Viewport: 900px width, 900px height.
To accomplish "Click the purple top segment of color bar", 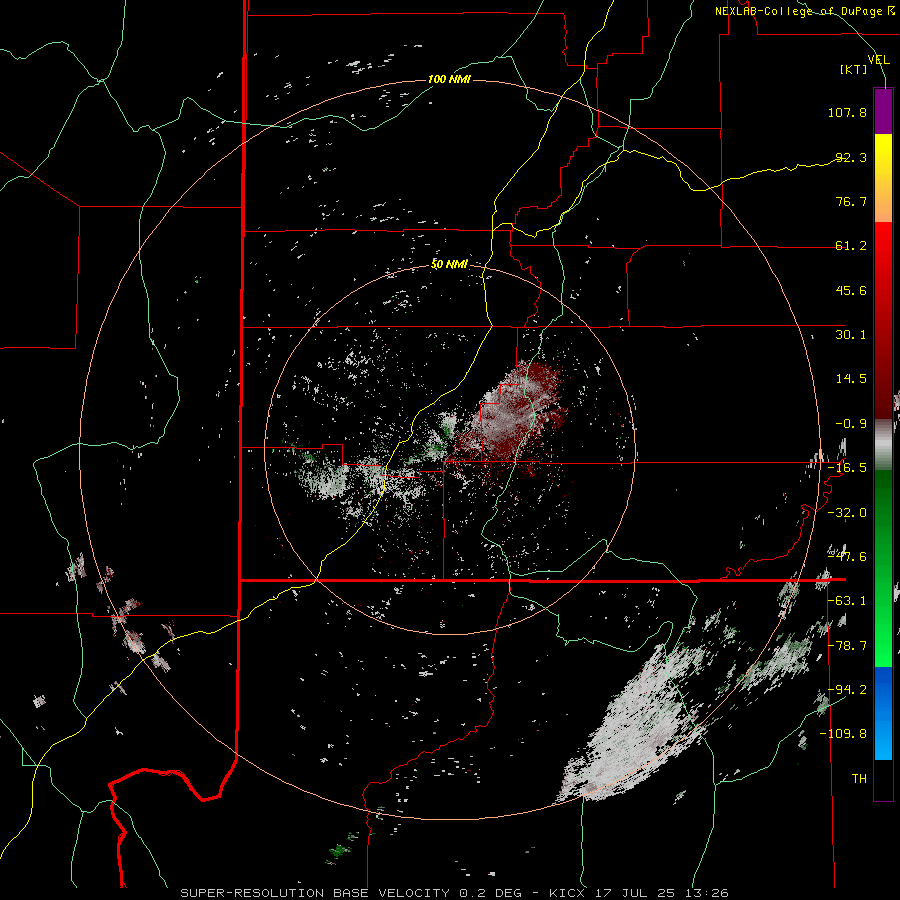I will 883,111.
